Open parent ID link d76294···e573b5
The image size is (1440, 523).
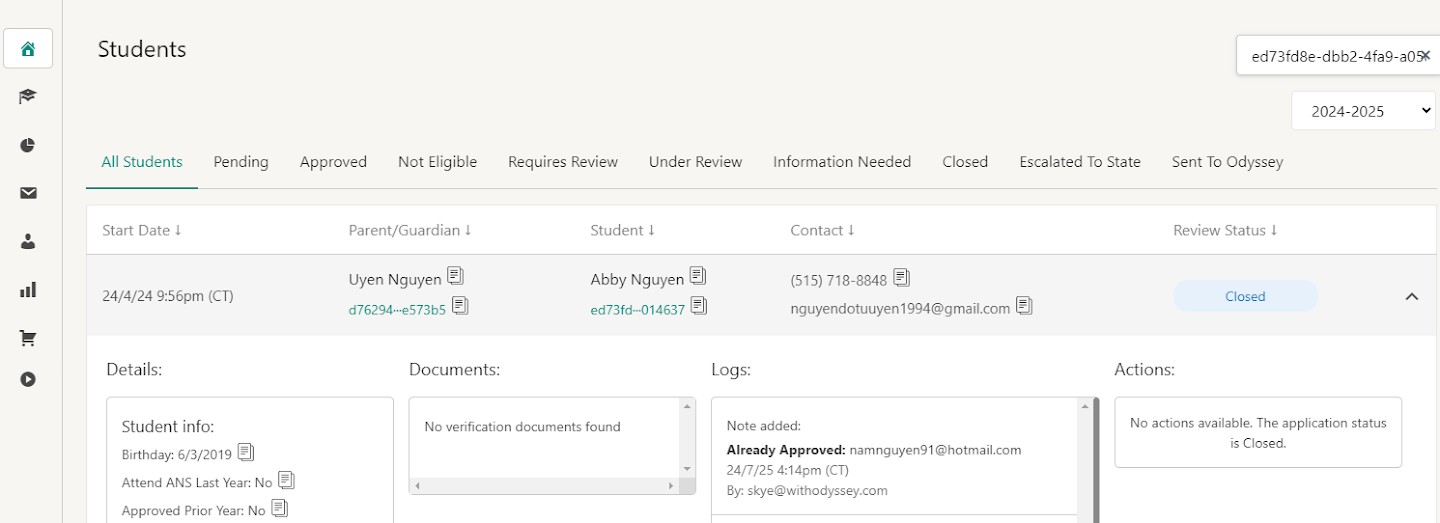(397, 310)
